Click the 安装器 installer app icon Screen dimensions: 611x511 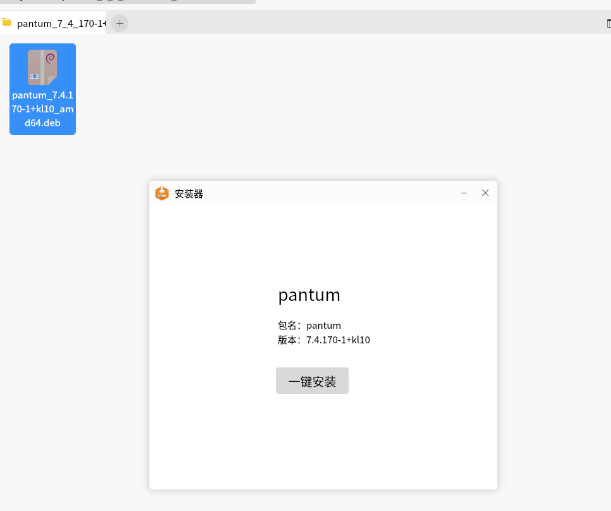click(x=162, y=193)
